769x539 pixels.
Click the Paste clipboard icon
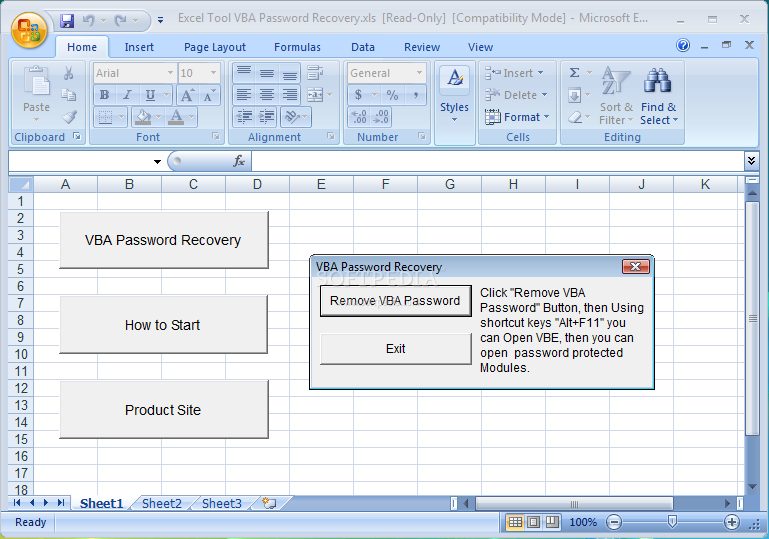36,81
